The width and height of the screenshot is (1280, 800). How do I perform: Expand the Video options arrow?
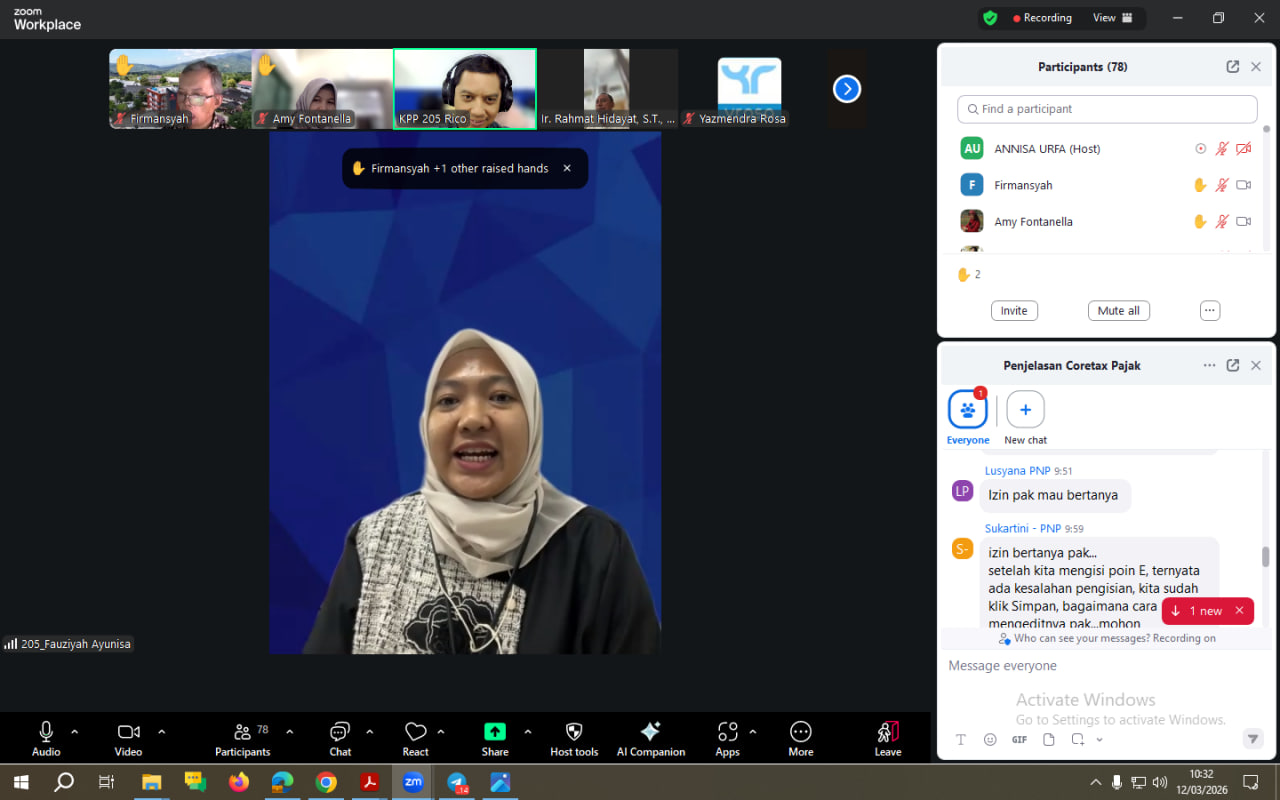162,732
